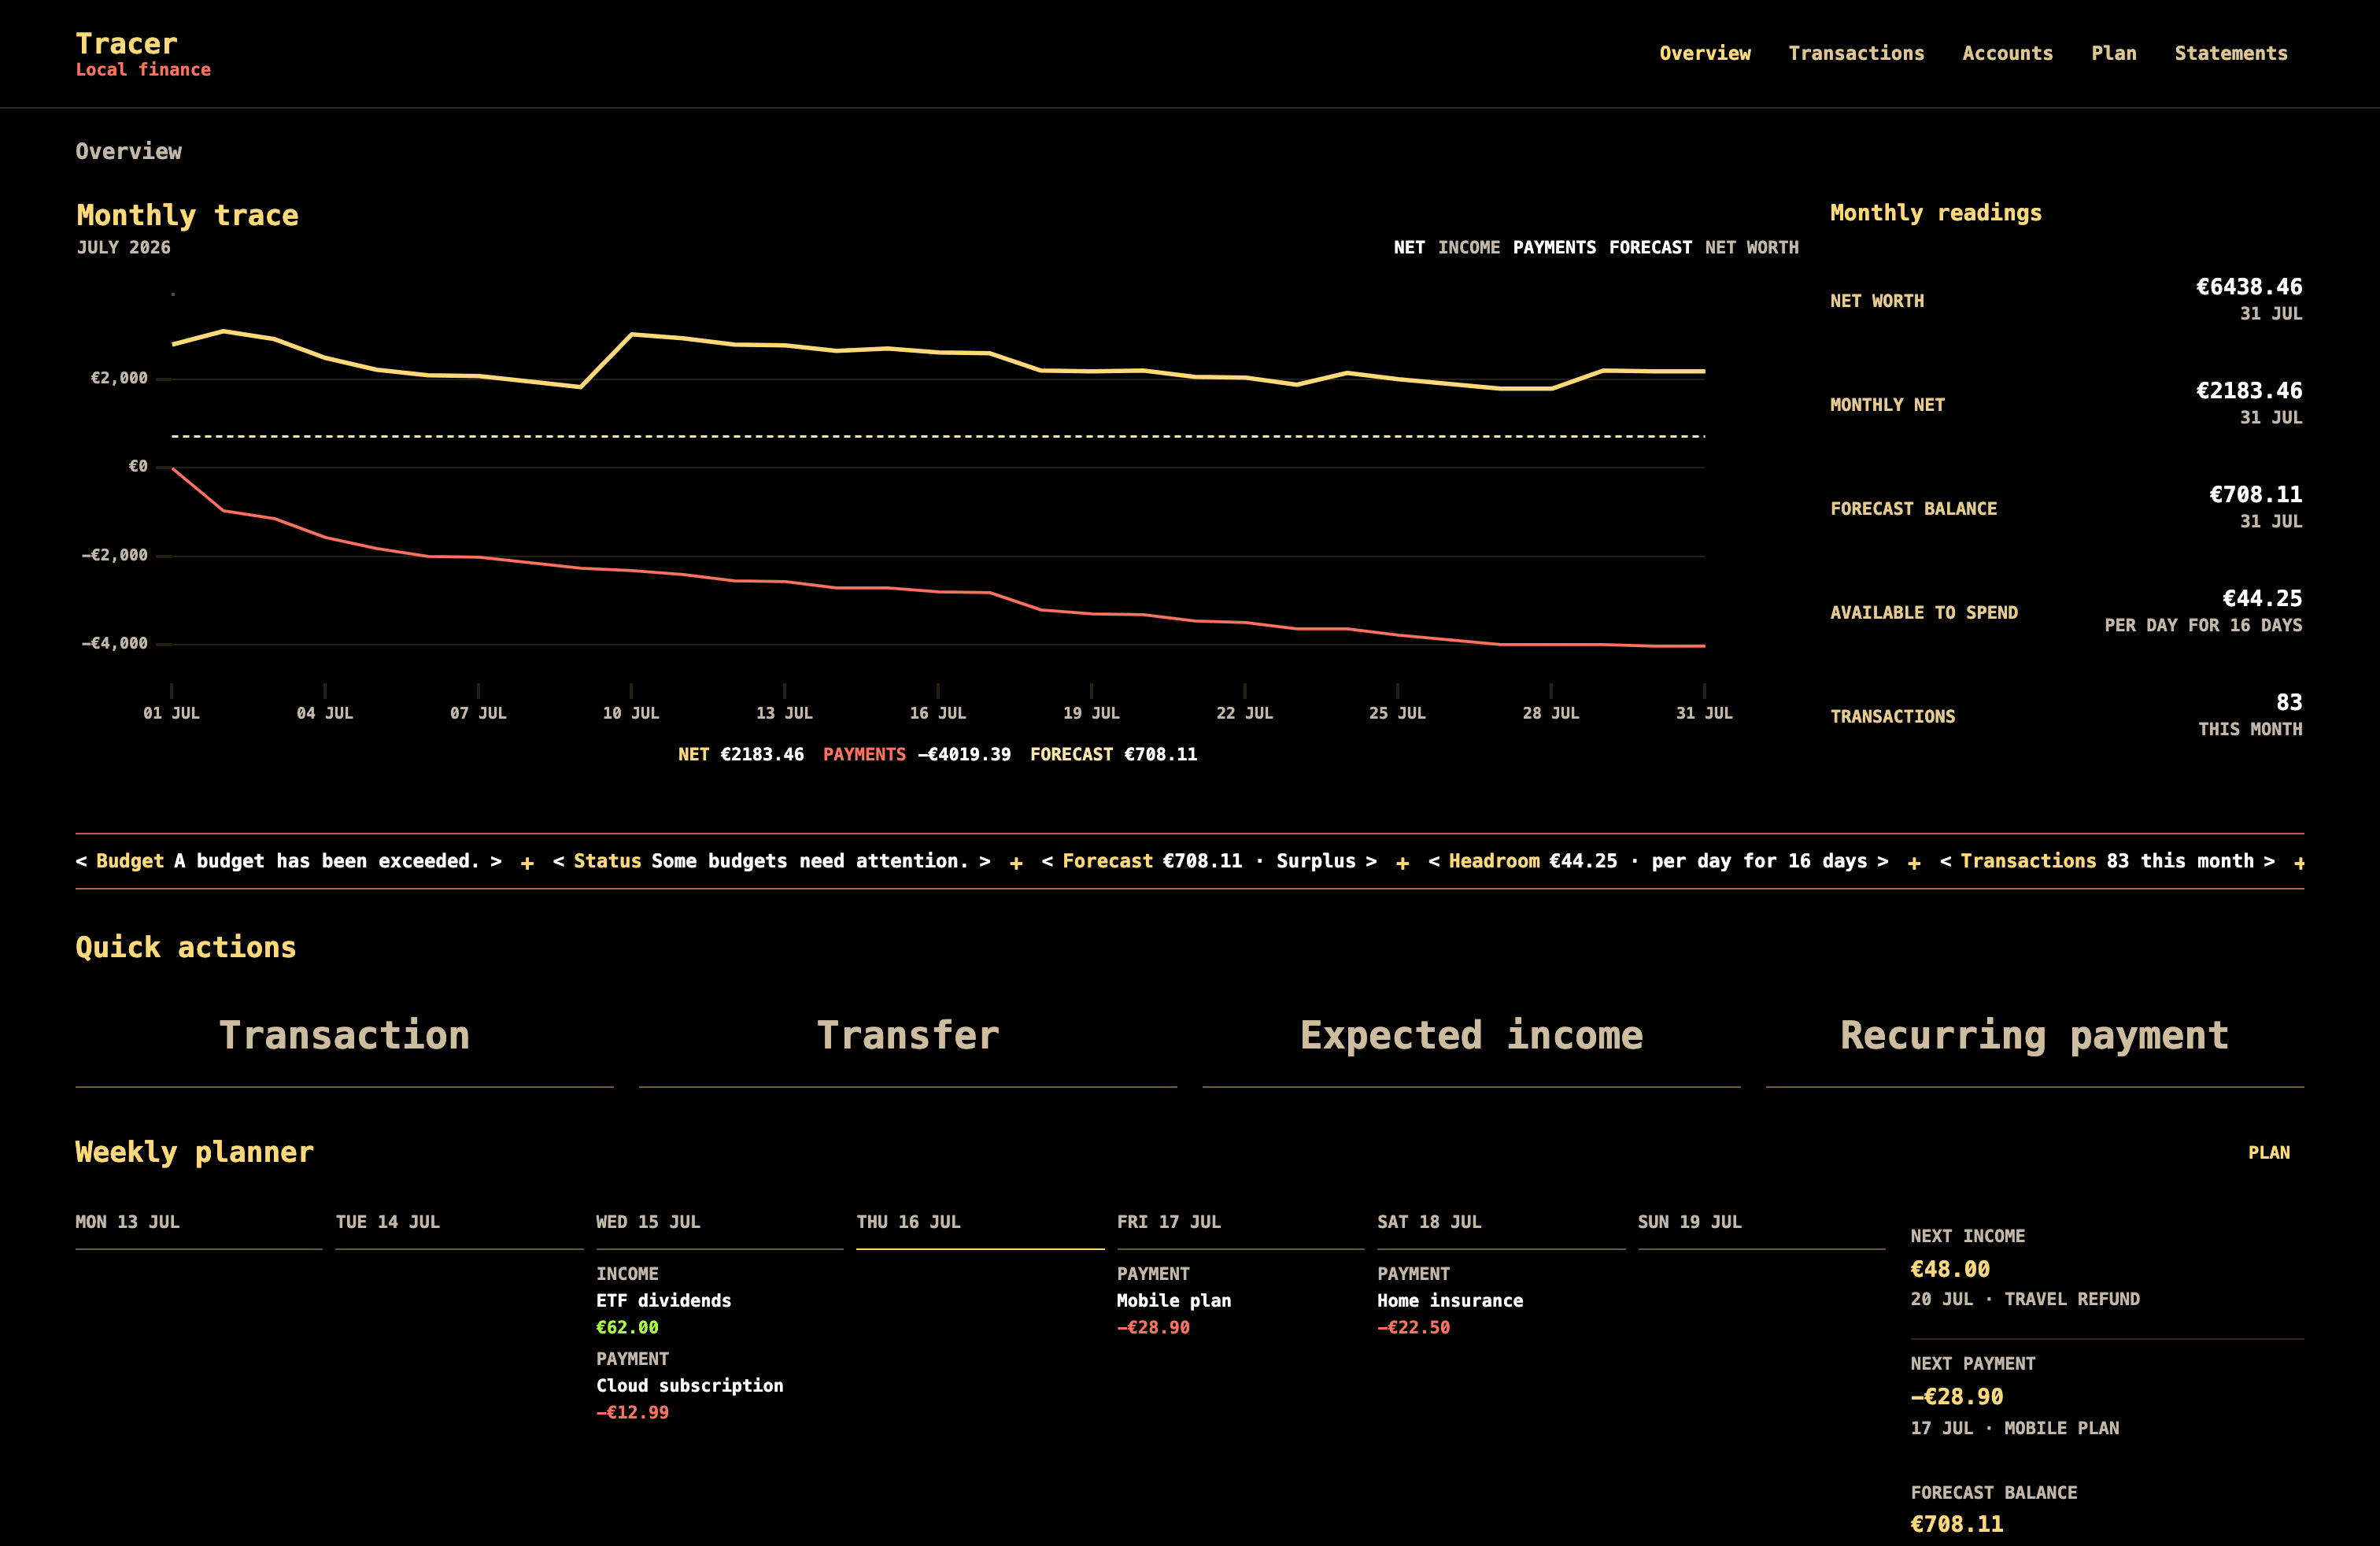
Task: Open the Forecast €708.11 Surplus ticker item
Action: pos(1209,861)
